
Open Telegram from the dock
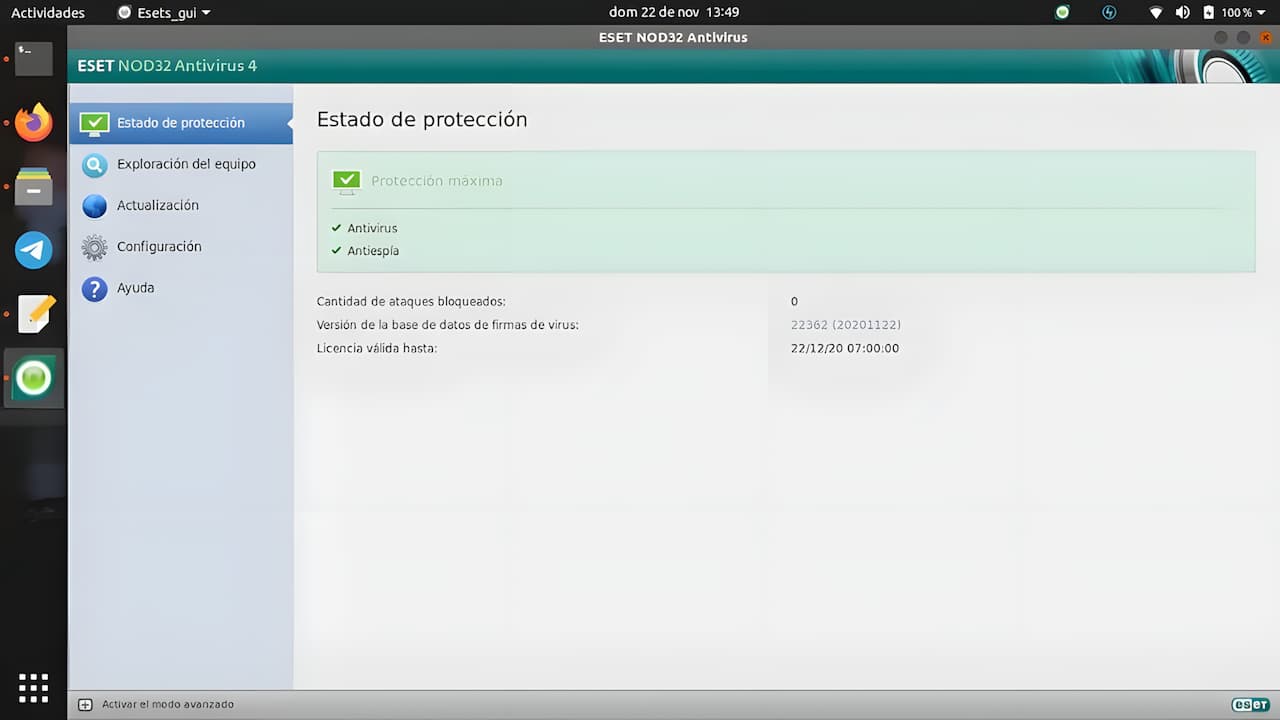(33, 251)
